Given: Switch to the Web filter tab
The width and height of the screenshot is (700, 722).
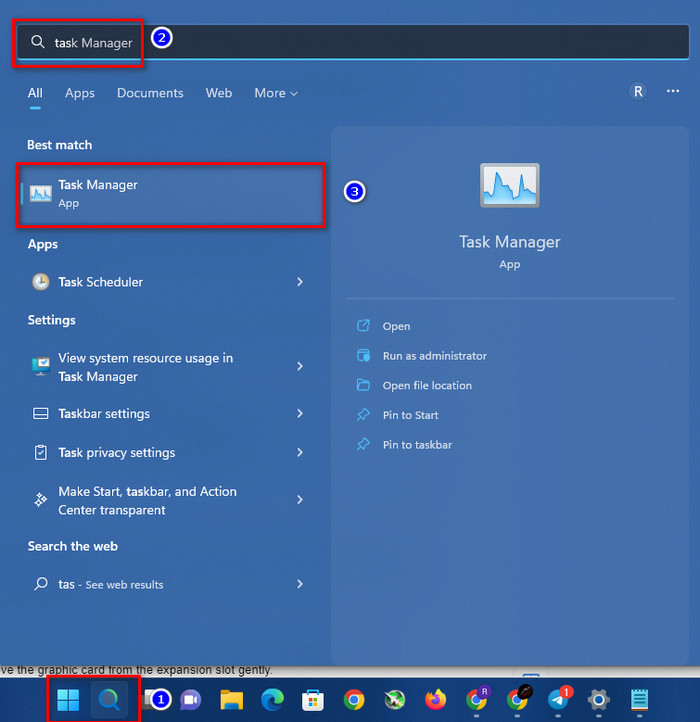Looking at the screenshot, I should [x=219, y=93].
